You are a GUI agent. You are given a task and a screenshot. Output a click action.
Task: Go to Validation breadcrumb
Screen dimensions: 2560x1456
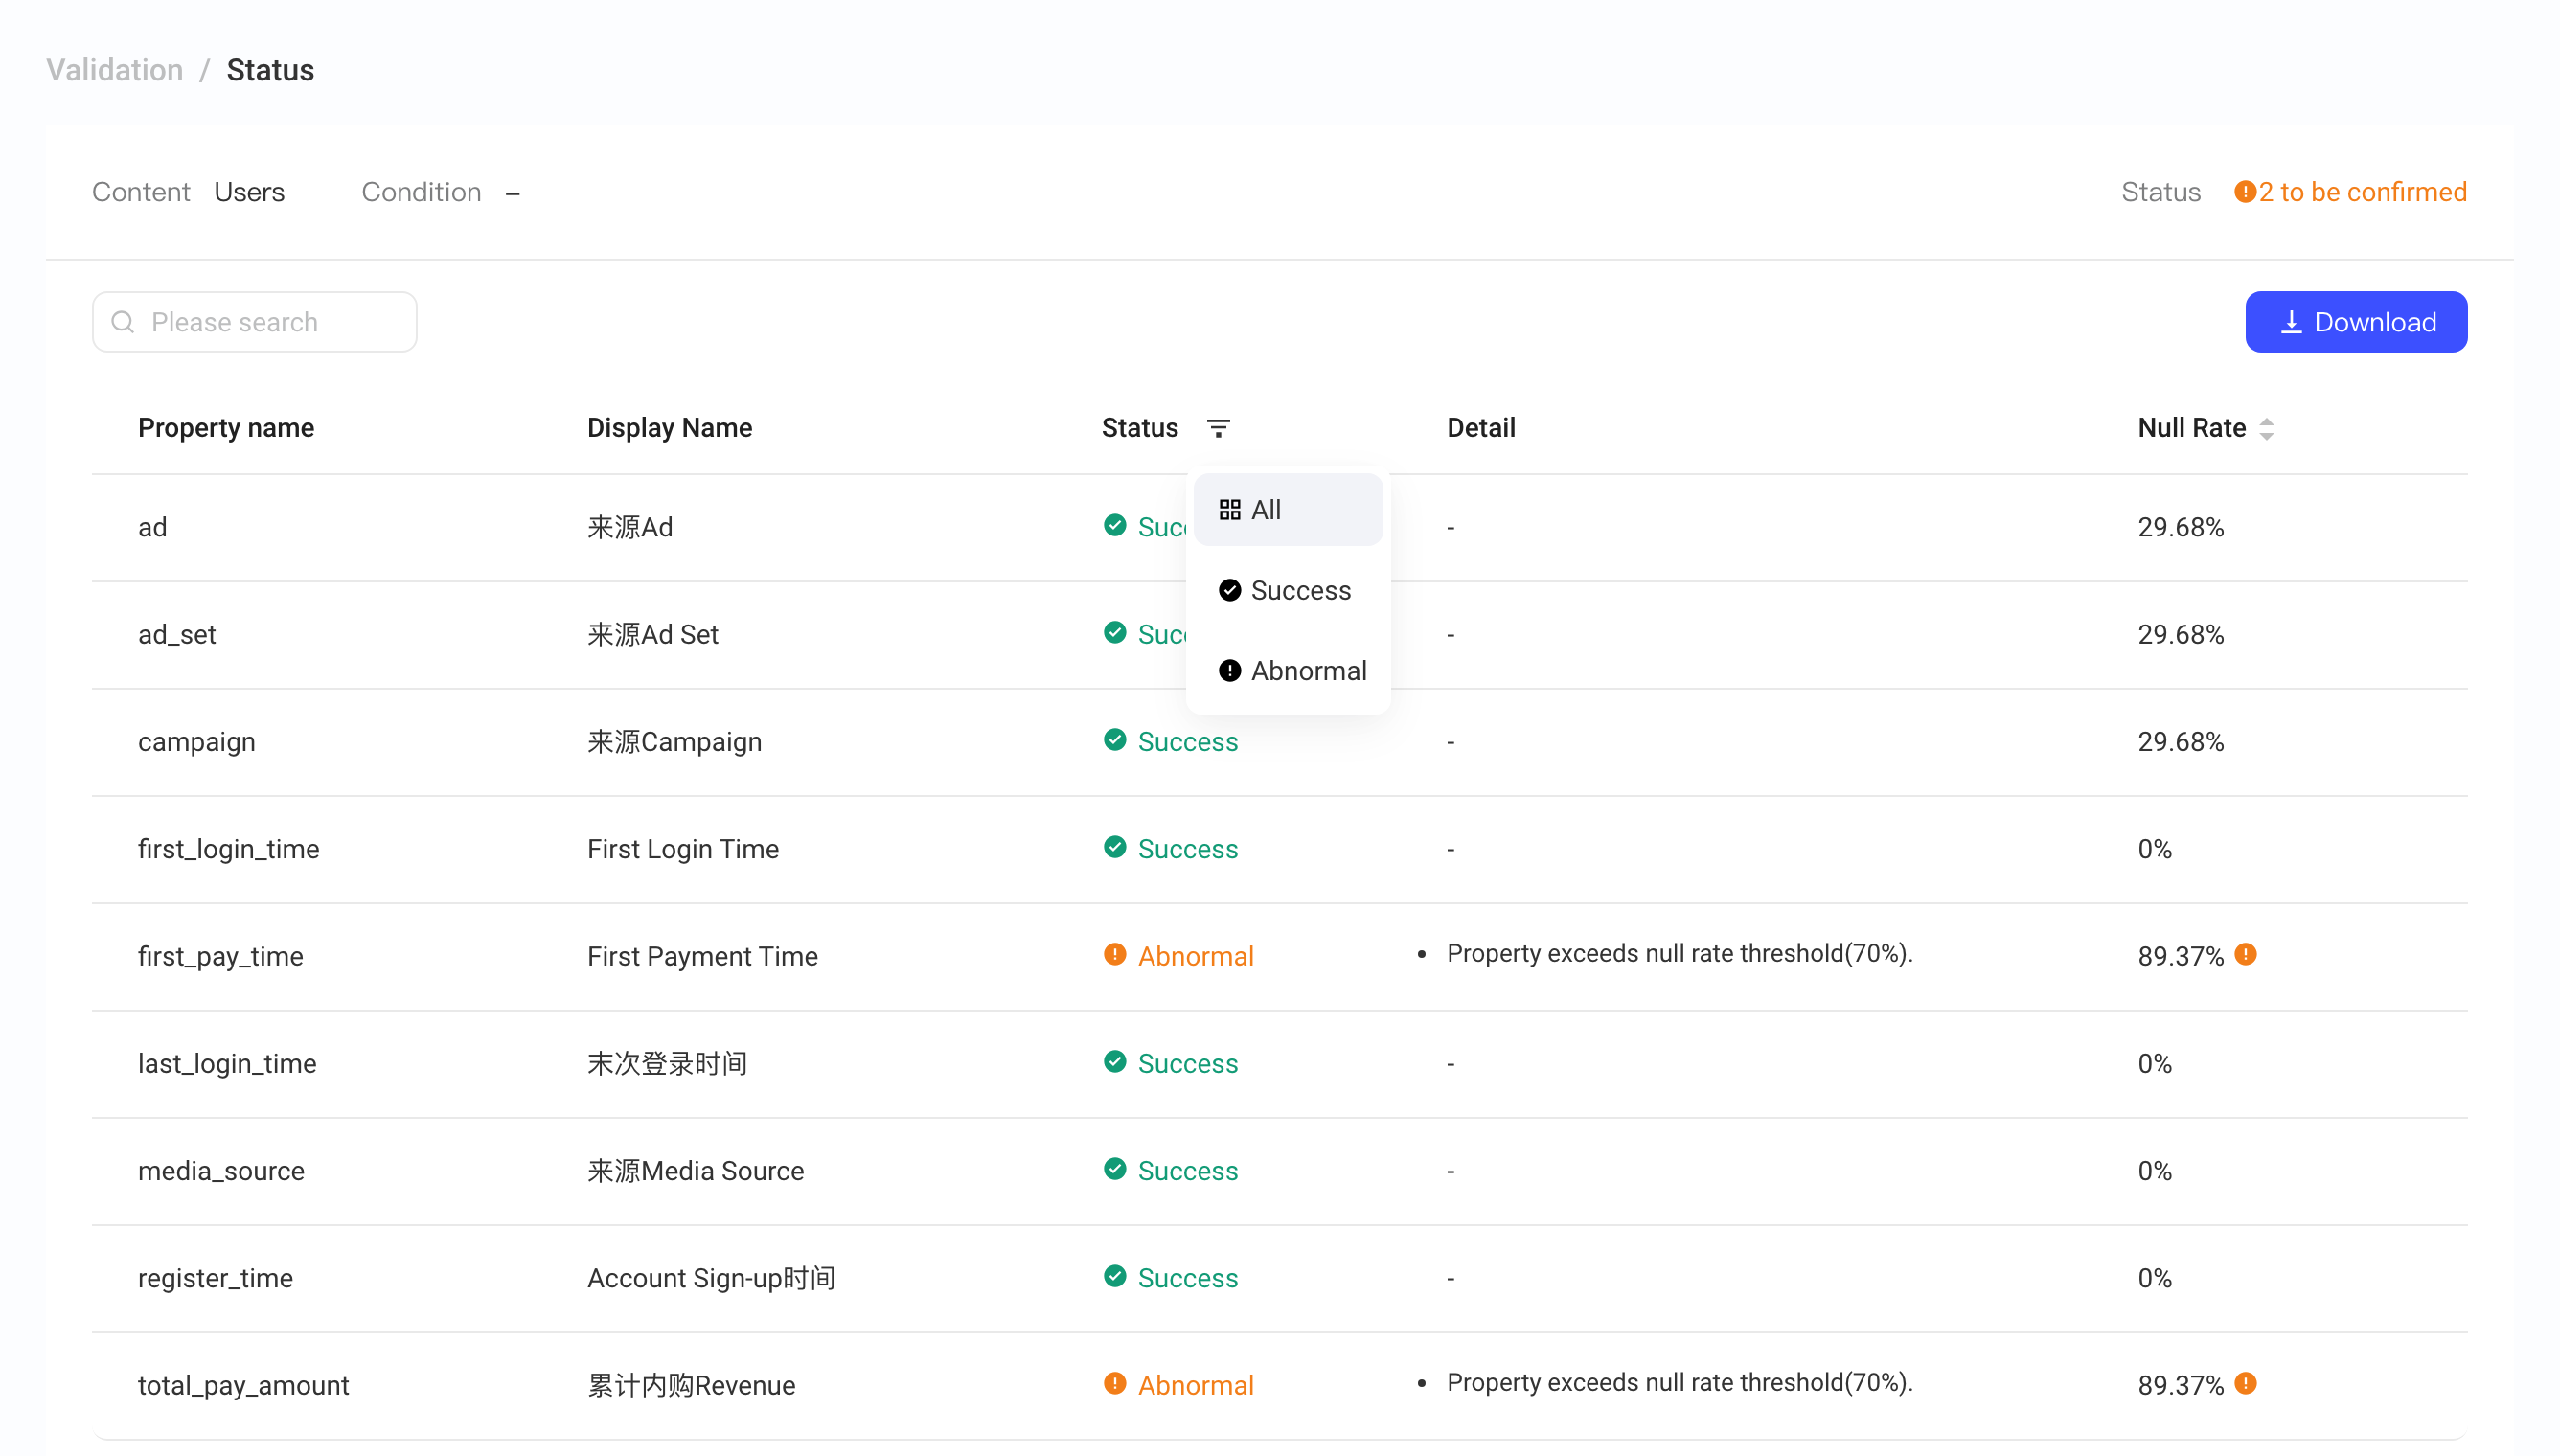coord(115,70)
